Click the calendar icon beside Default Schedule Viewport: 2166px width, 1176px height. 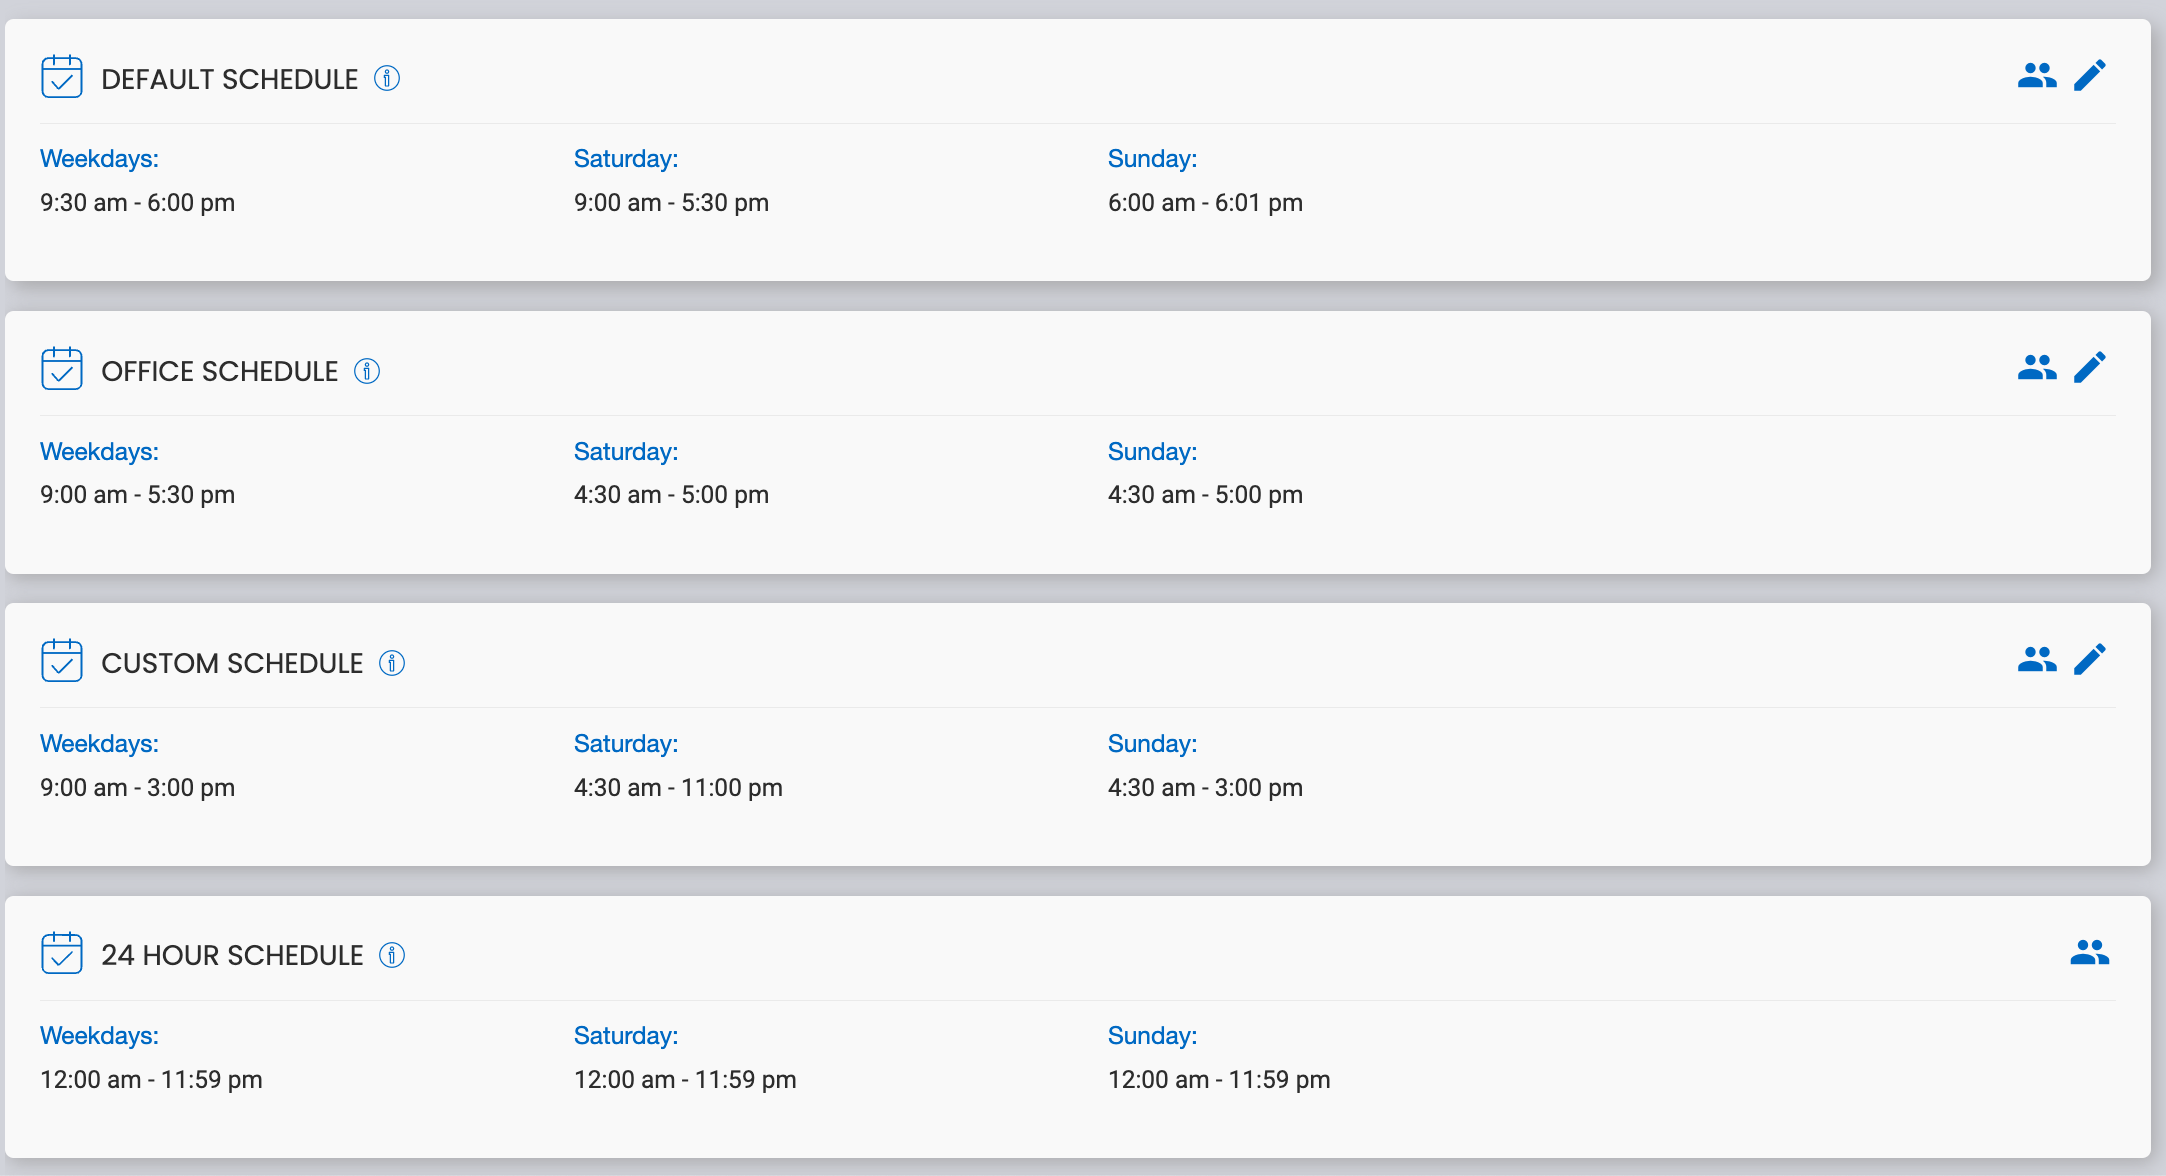pyautogui.click(x=61, y=76)
